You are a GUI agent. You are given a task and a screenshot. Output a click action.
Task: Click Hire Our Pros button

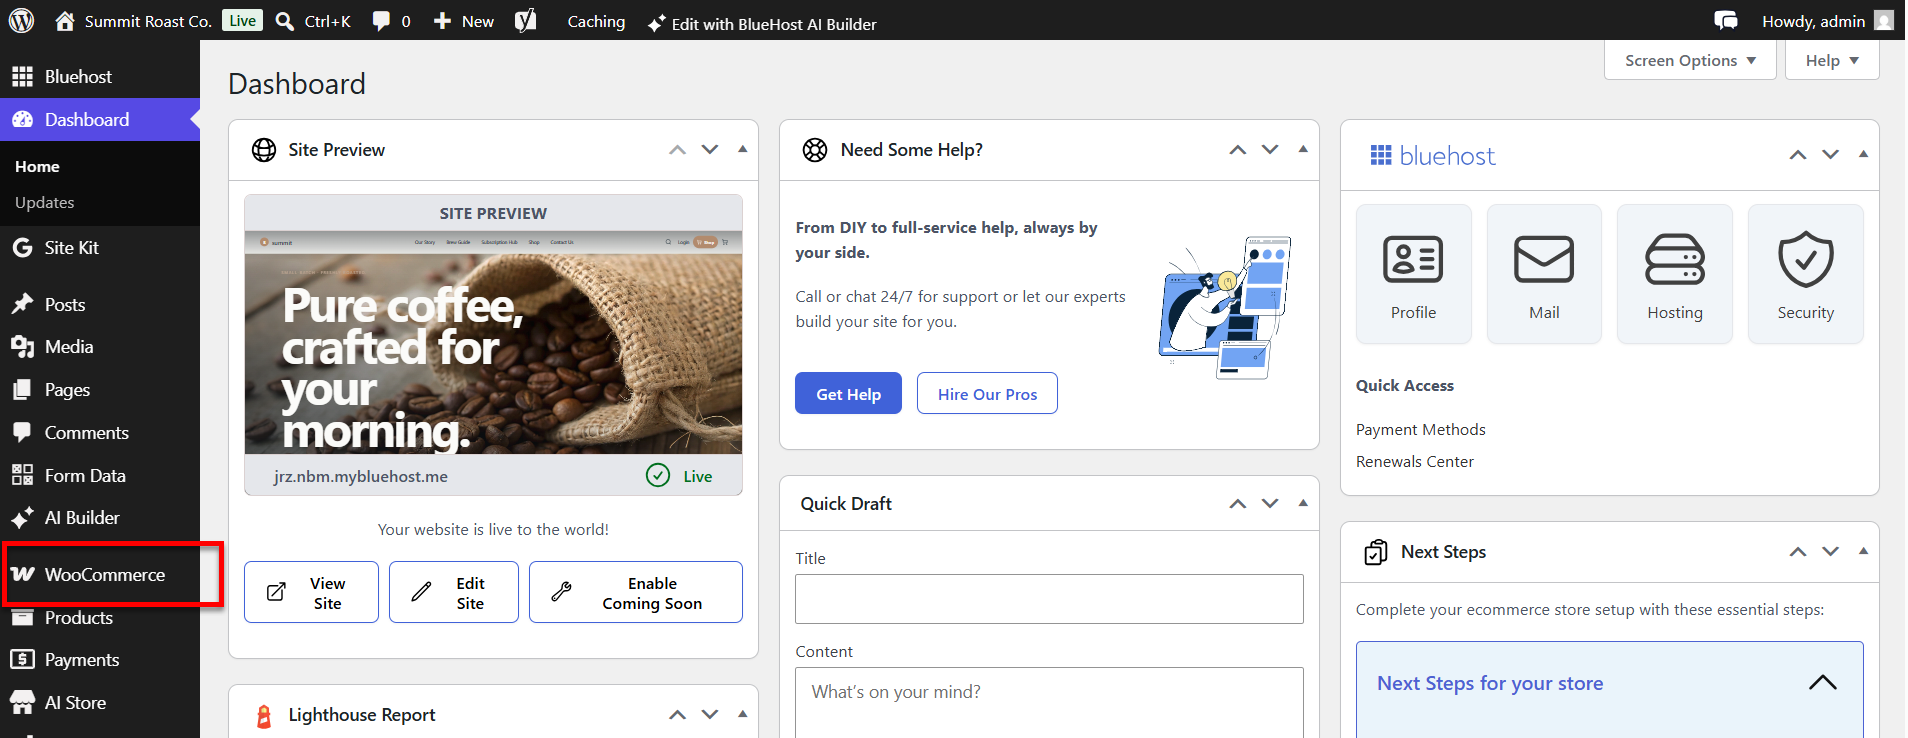point(987,393)
